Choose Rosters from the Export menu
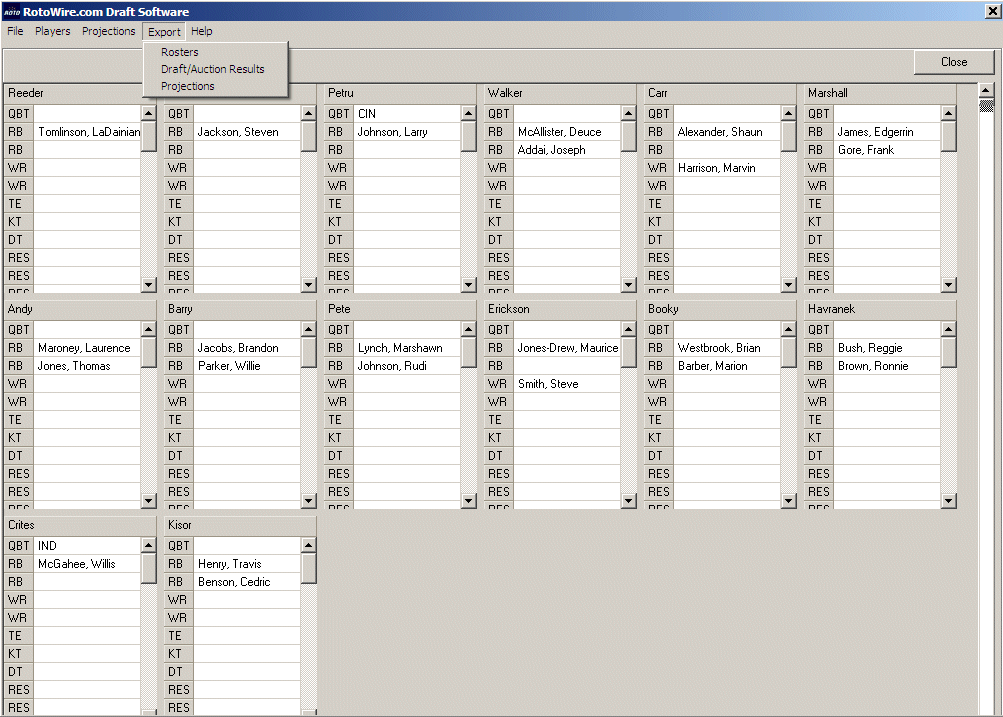This screenshot has height=717, width=1003. (x=180, y=52)
